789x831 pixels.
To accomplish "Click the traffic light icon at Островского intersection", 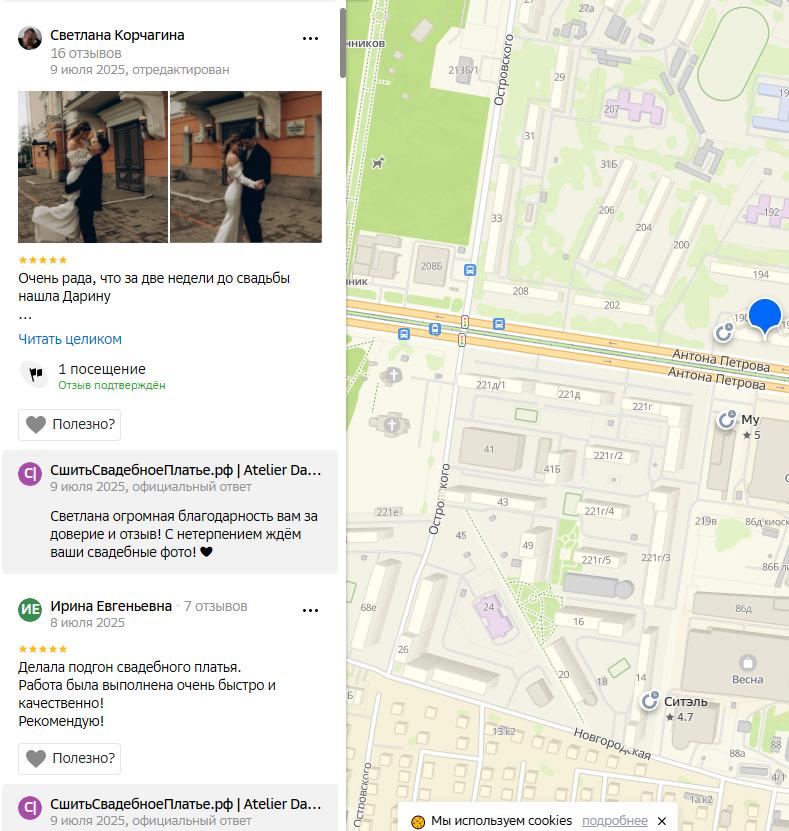I will (x=465, y=321).
